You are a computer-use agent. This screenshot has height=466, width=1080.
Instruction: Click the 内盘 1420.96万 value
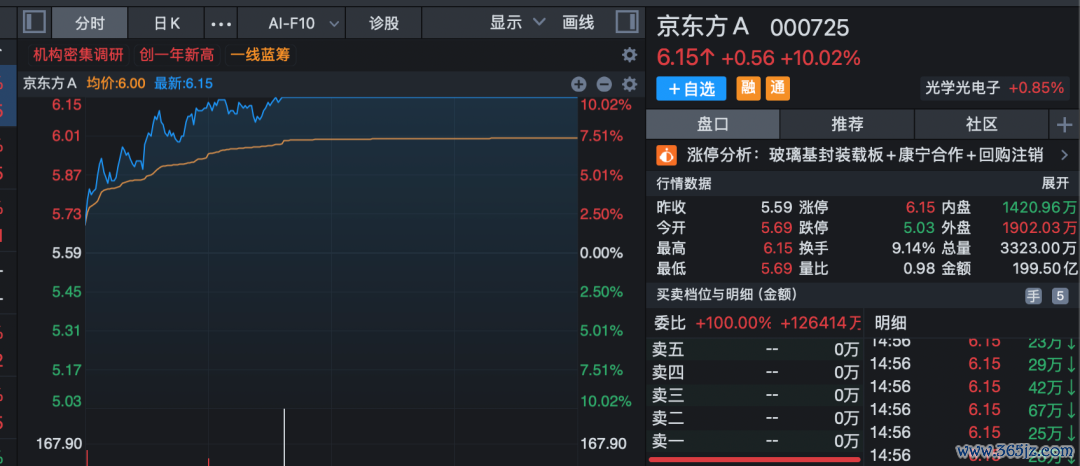tap(1039, 207)
